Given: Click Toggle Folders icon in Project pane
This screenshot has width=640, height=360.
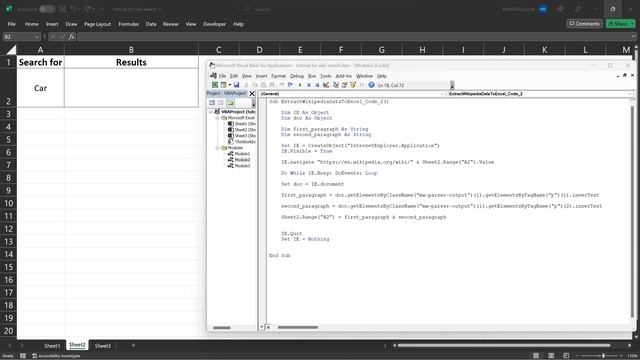Looking at the screenshot, I should 230,103.
